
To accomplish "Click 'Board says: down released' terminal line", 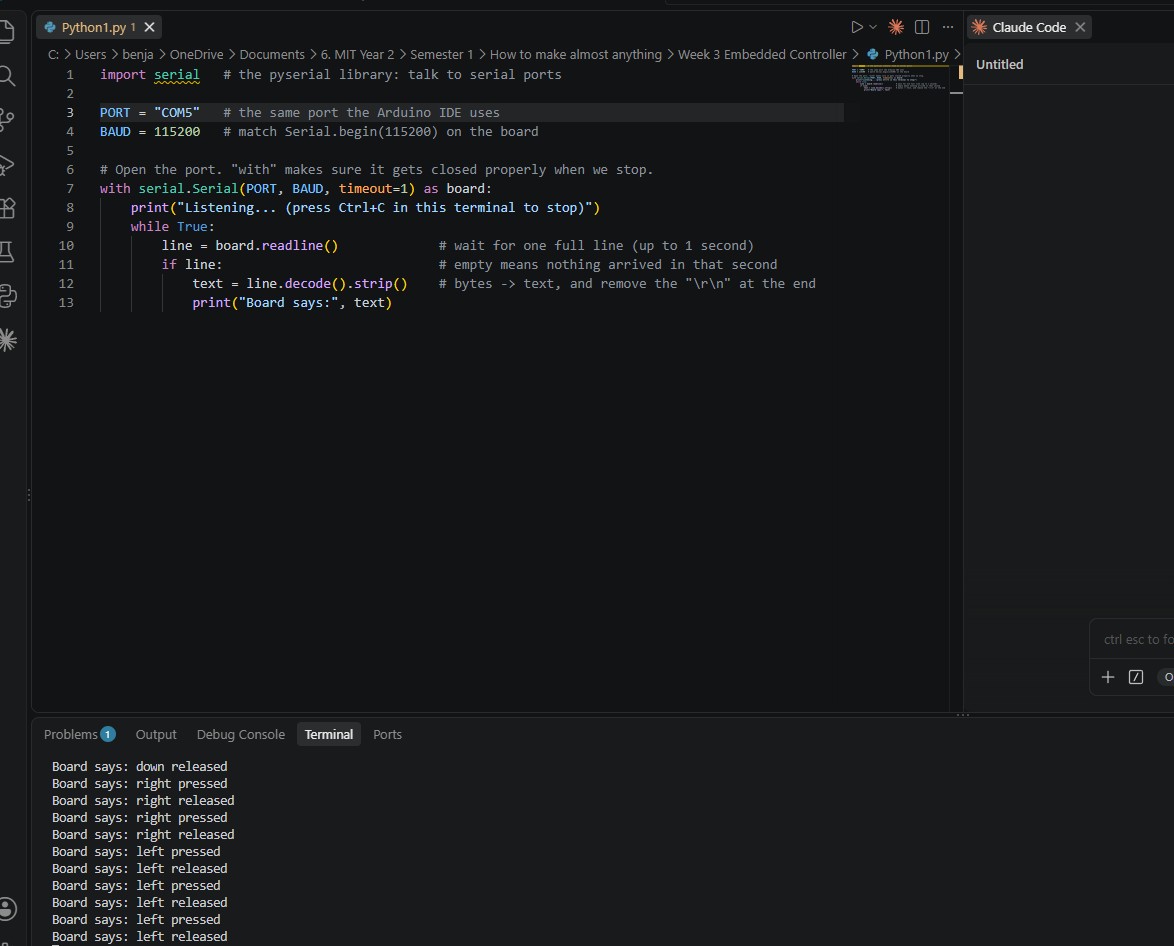I will pyautogui.click(x=139, y=766).
